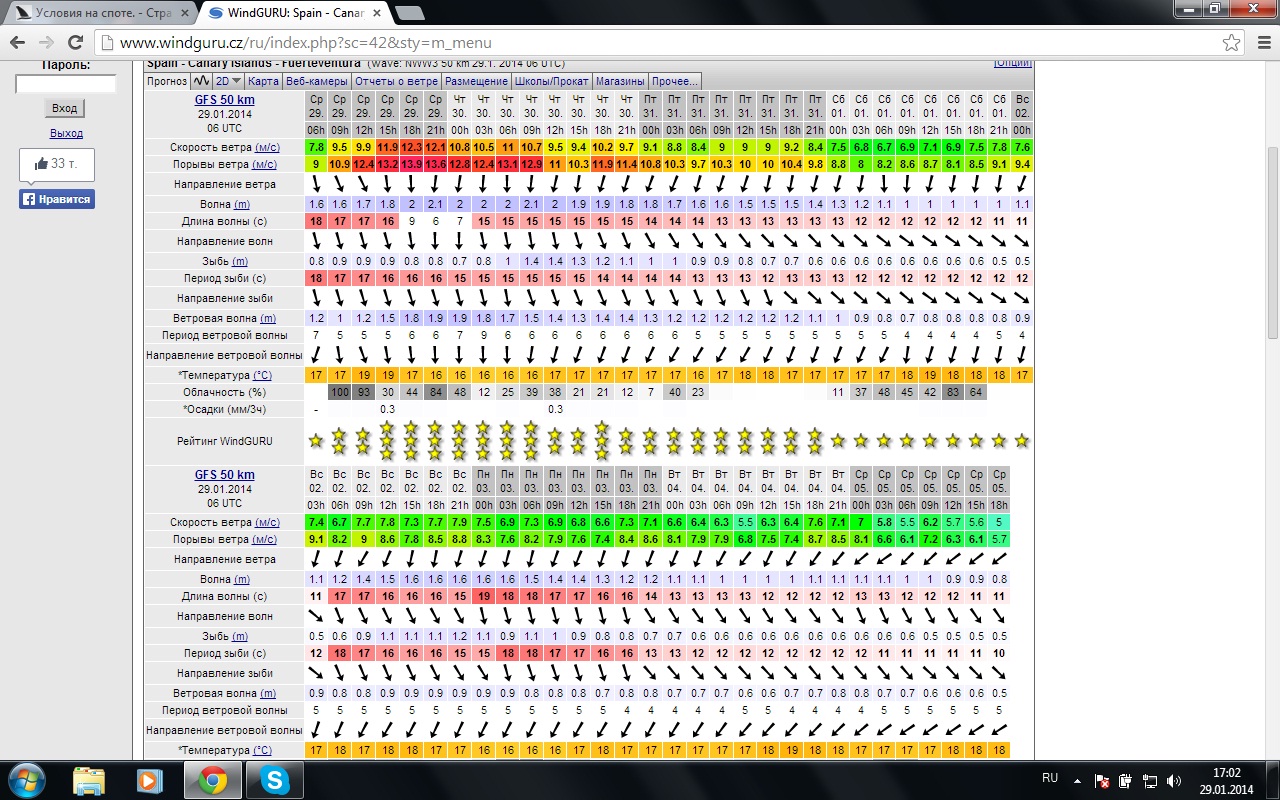1280x800 pixels.
Task: Switch to Google Chrome in the taskbar
Action: pos(212,780)
